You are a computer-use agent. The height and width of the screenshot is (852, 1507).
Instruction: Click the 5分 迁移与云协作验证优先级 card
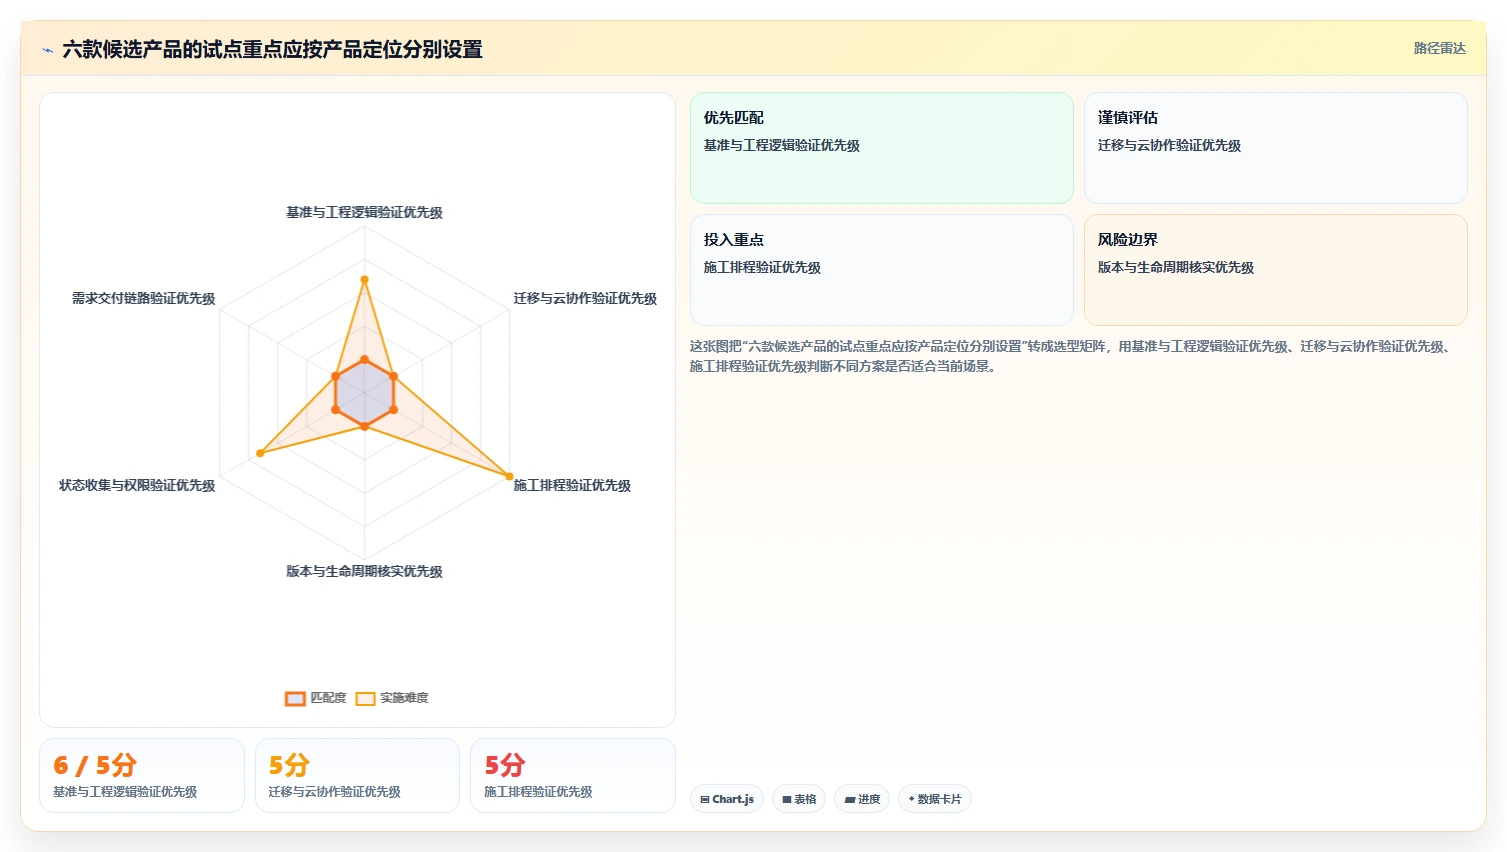357,775
